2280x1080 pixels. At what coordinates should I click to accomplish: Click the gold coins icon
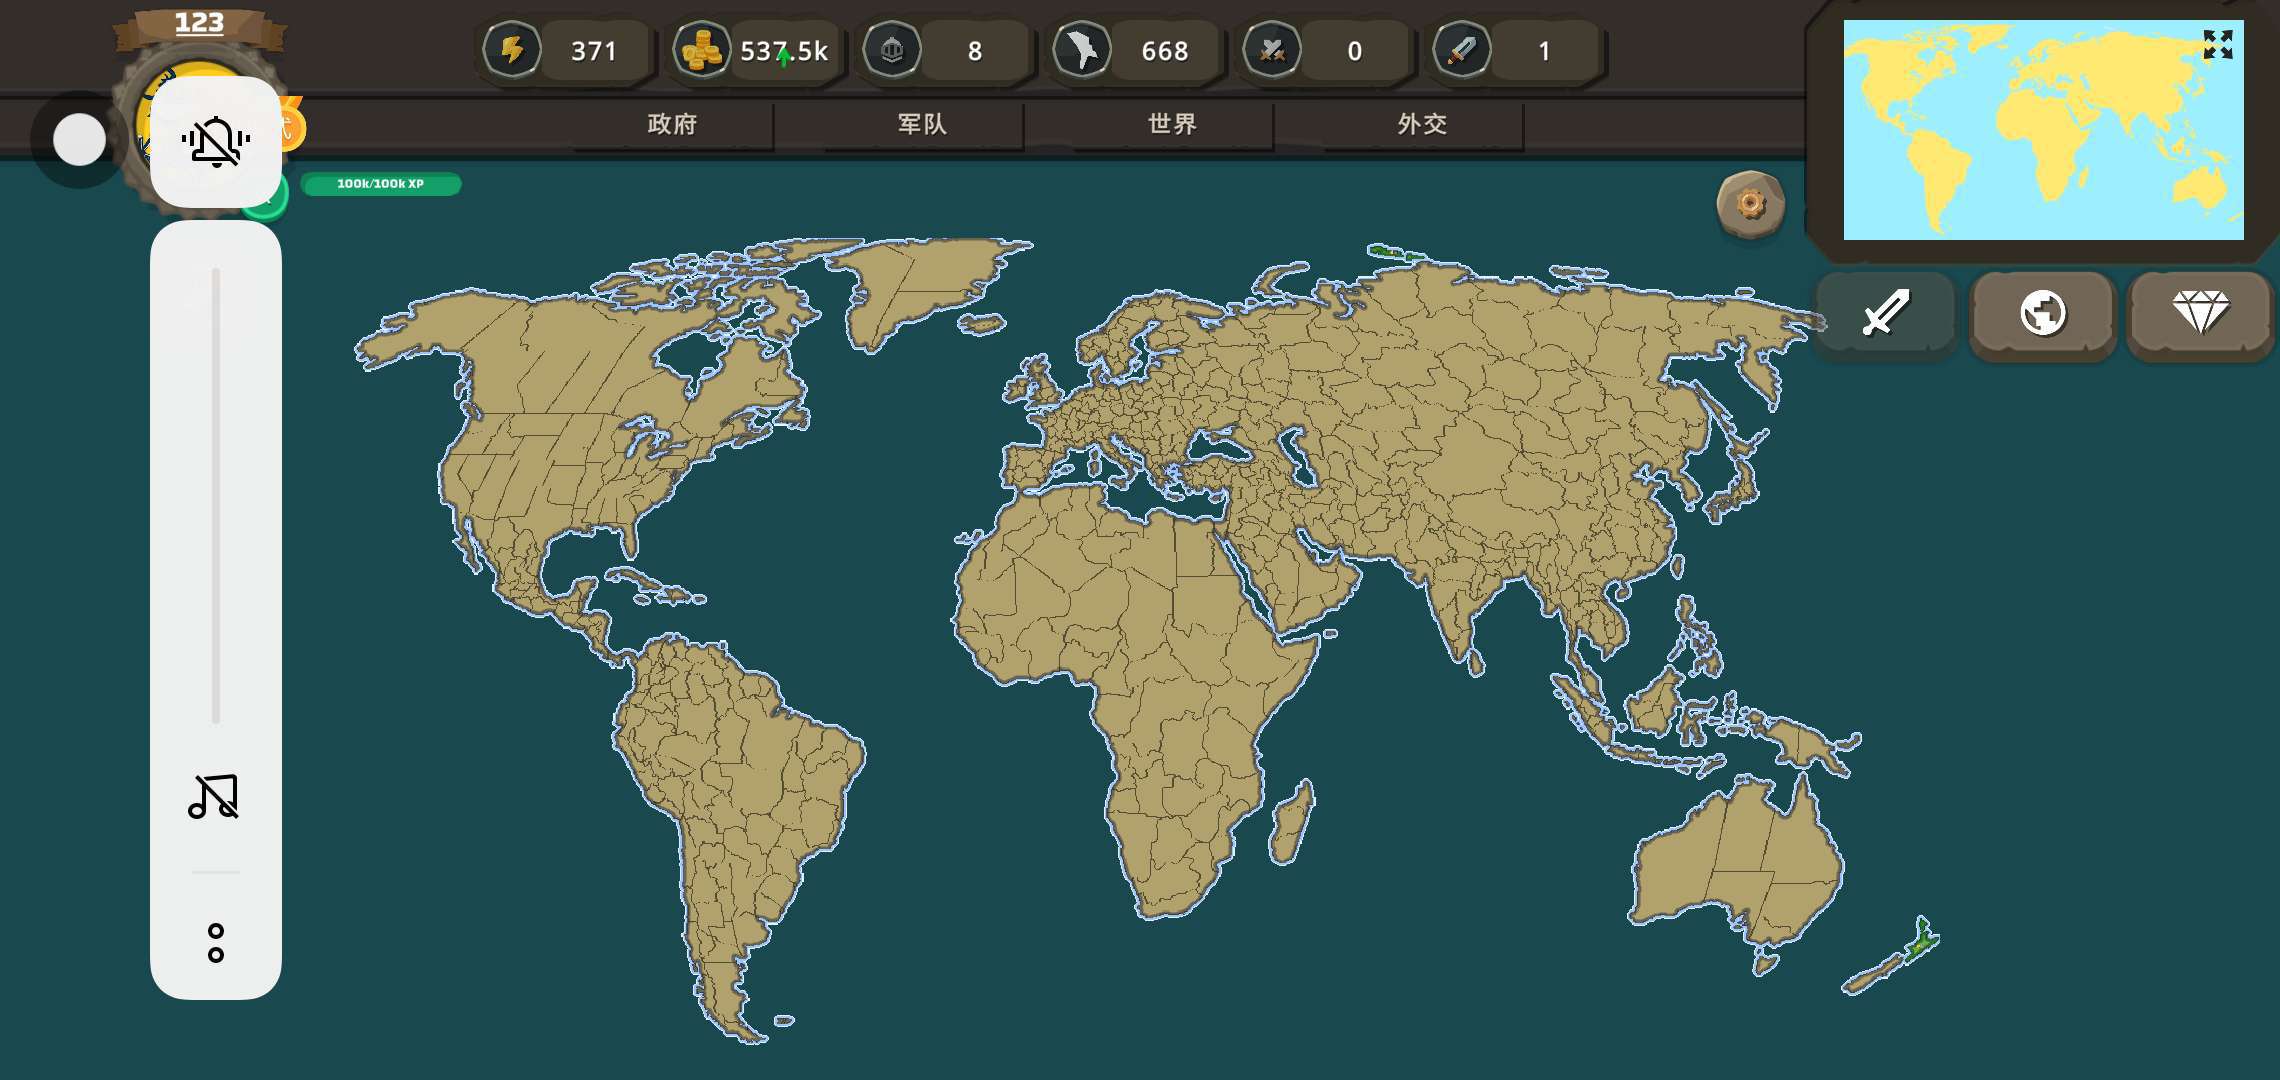click(701, 49)
